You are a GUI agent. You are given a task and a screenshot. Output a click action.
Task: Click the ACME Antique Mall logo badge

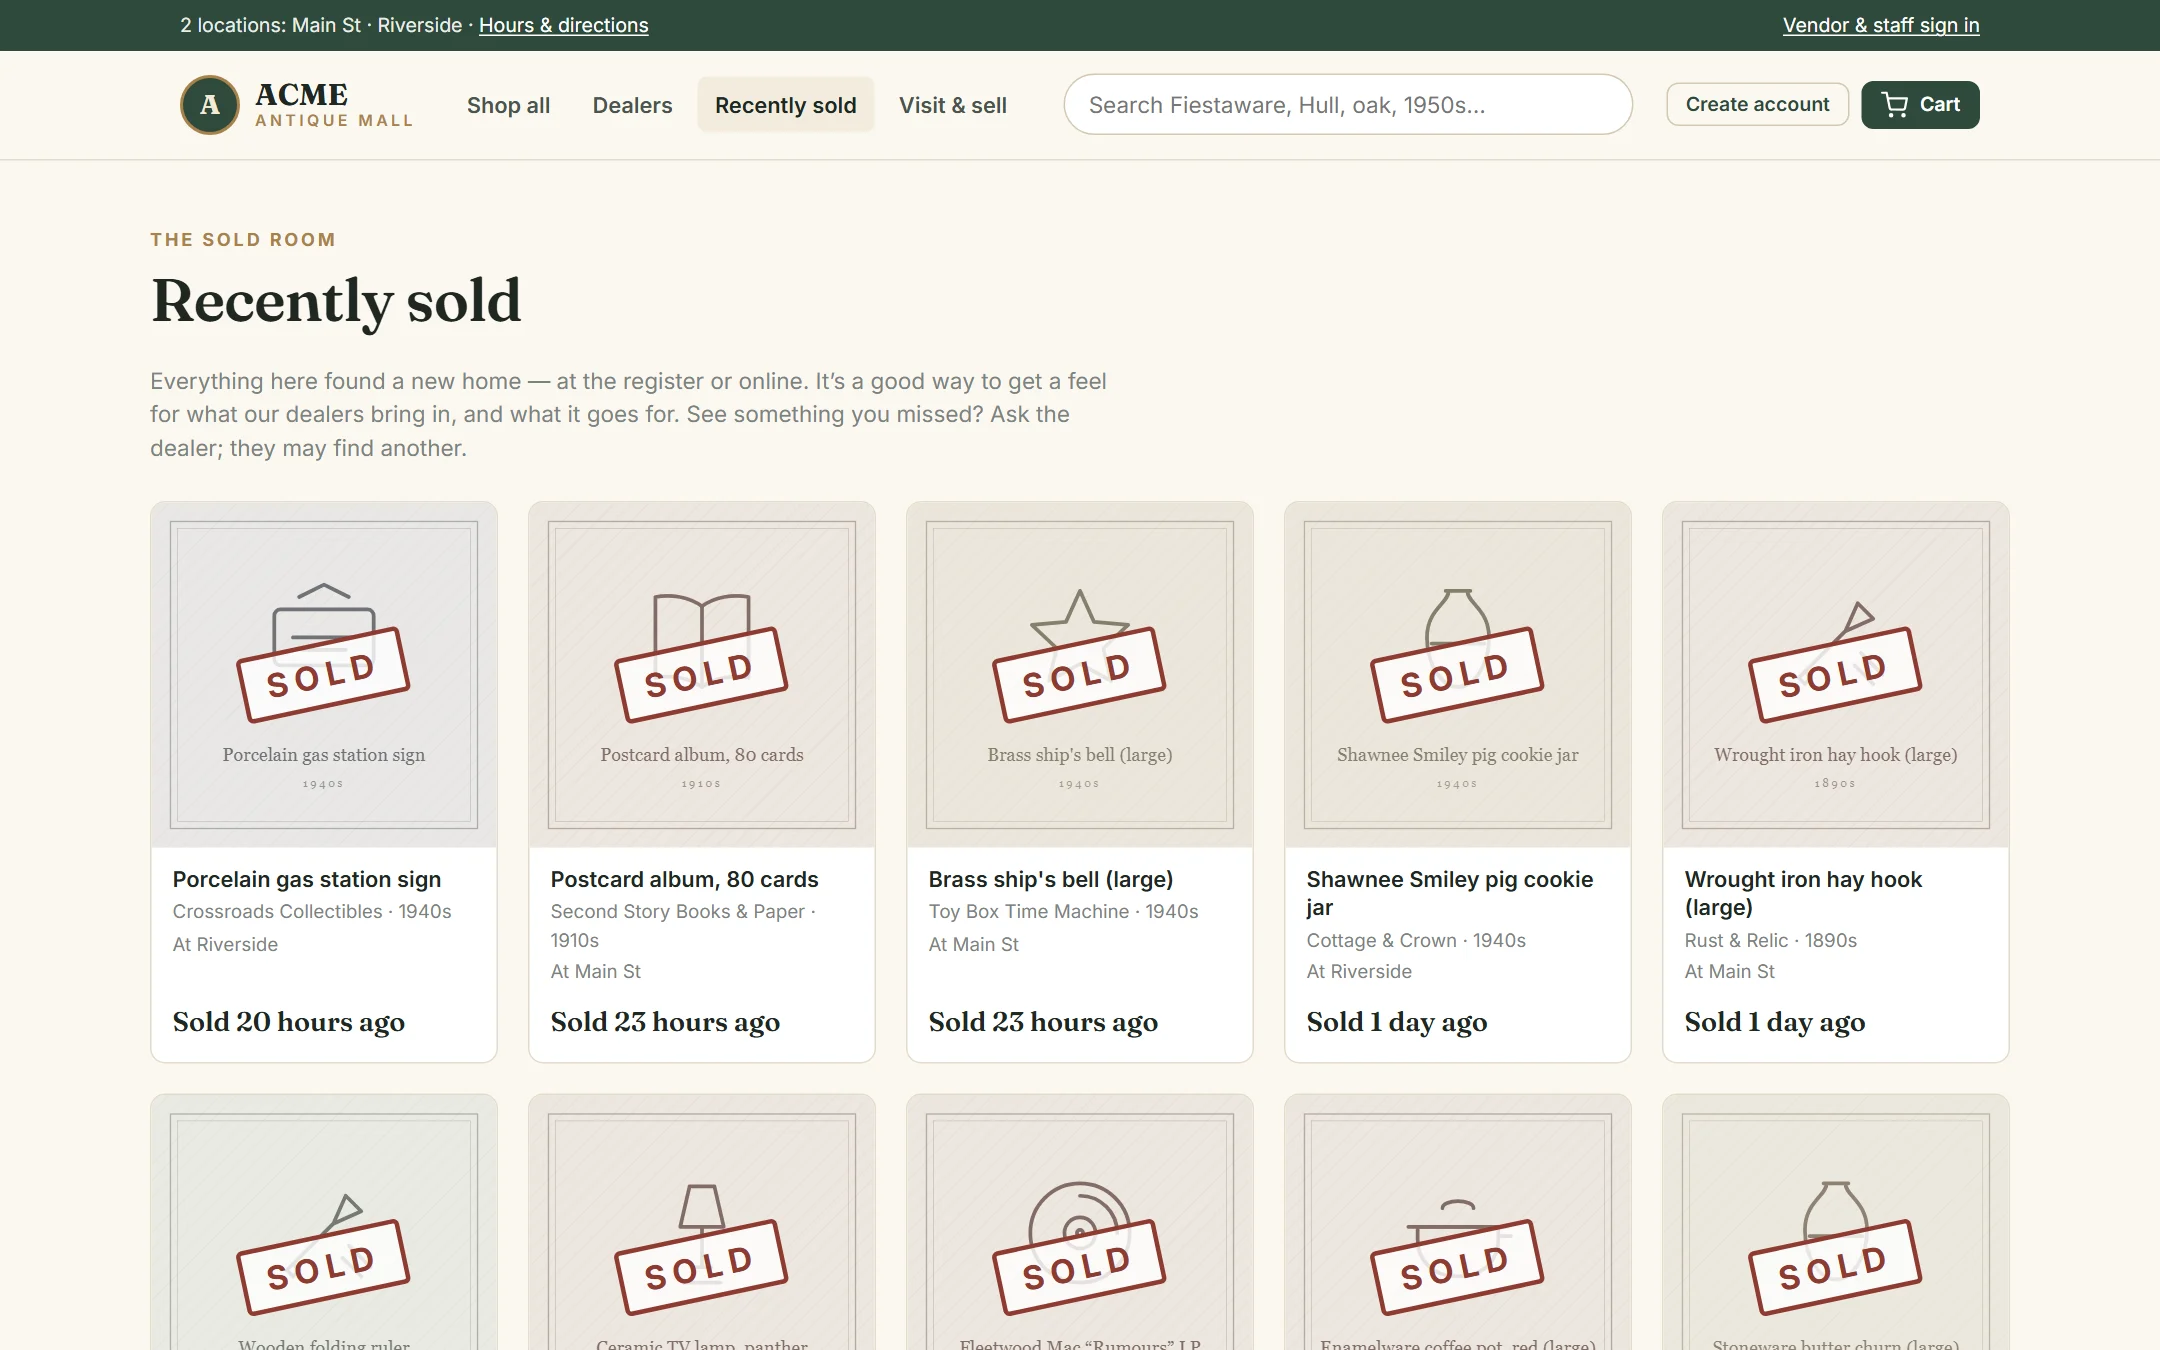click(209, 105)
